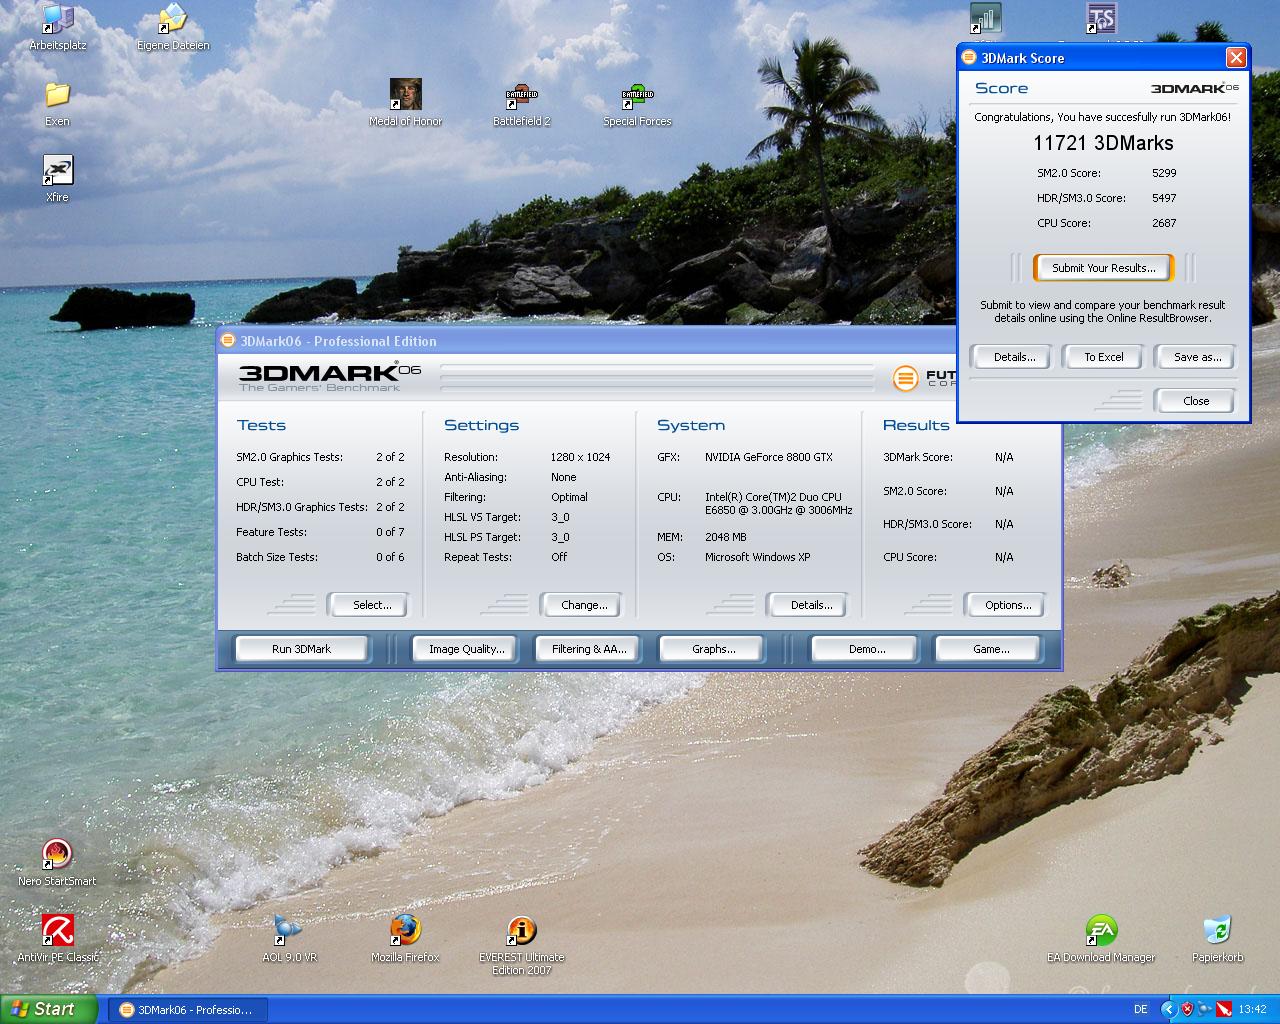Click the Filtering value Optimal
1280x1024 pixels.
569,497
